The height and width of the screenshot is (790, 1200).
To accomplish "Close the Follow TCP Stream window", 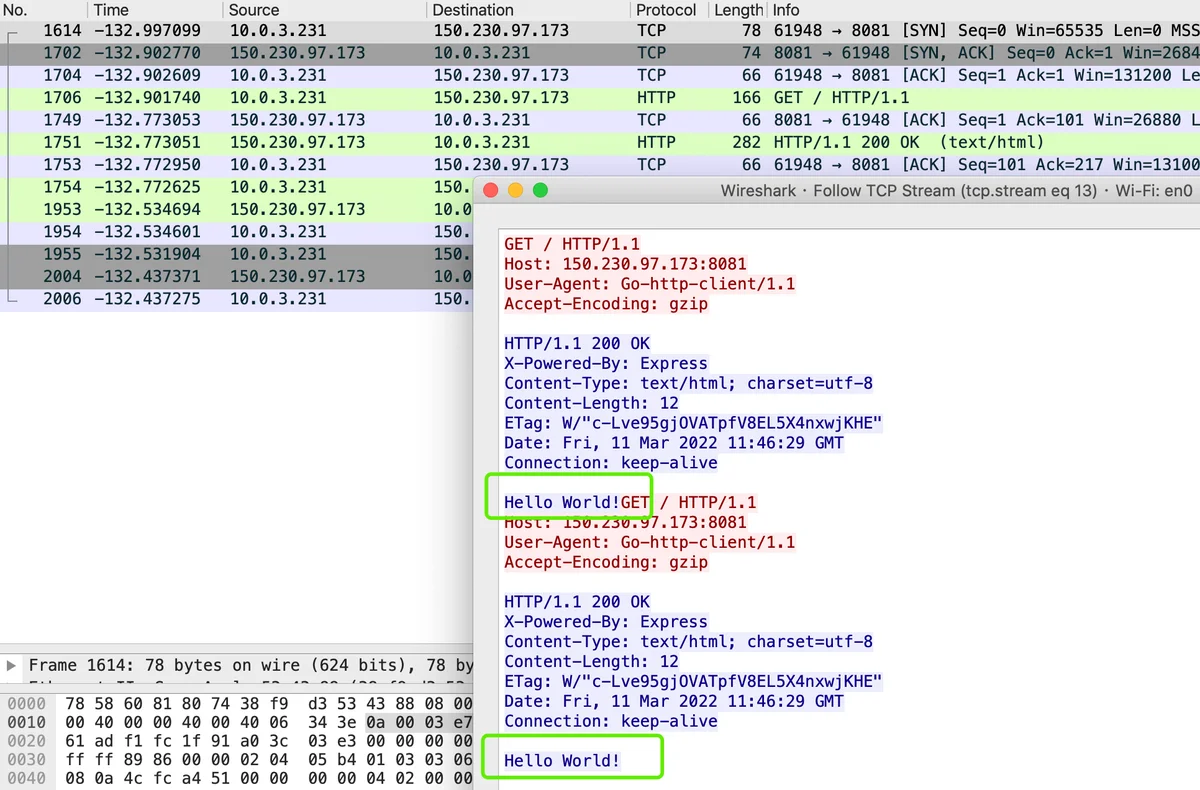I will tap(491, 190).
